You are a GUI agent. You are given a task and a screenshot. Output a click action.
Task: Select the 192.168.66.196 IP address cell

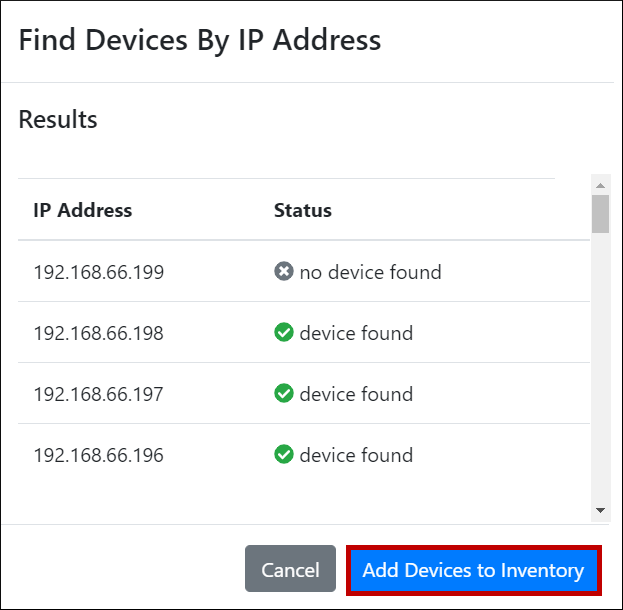tap(99, 455)
